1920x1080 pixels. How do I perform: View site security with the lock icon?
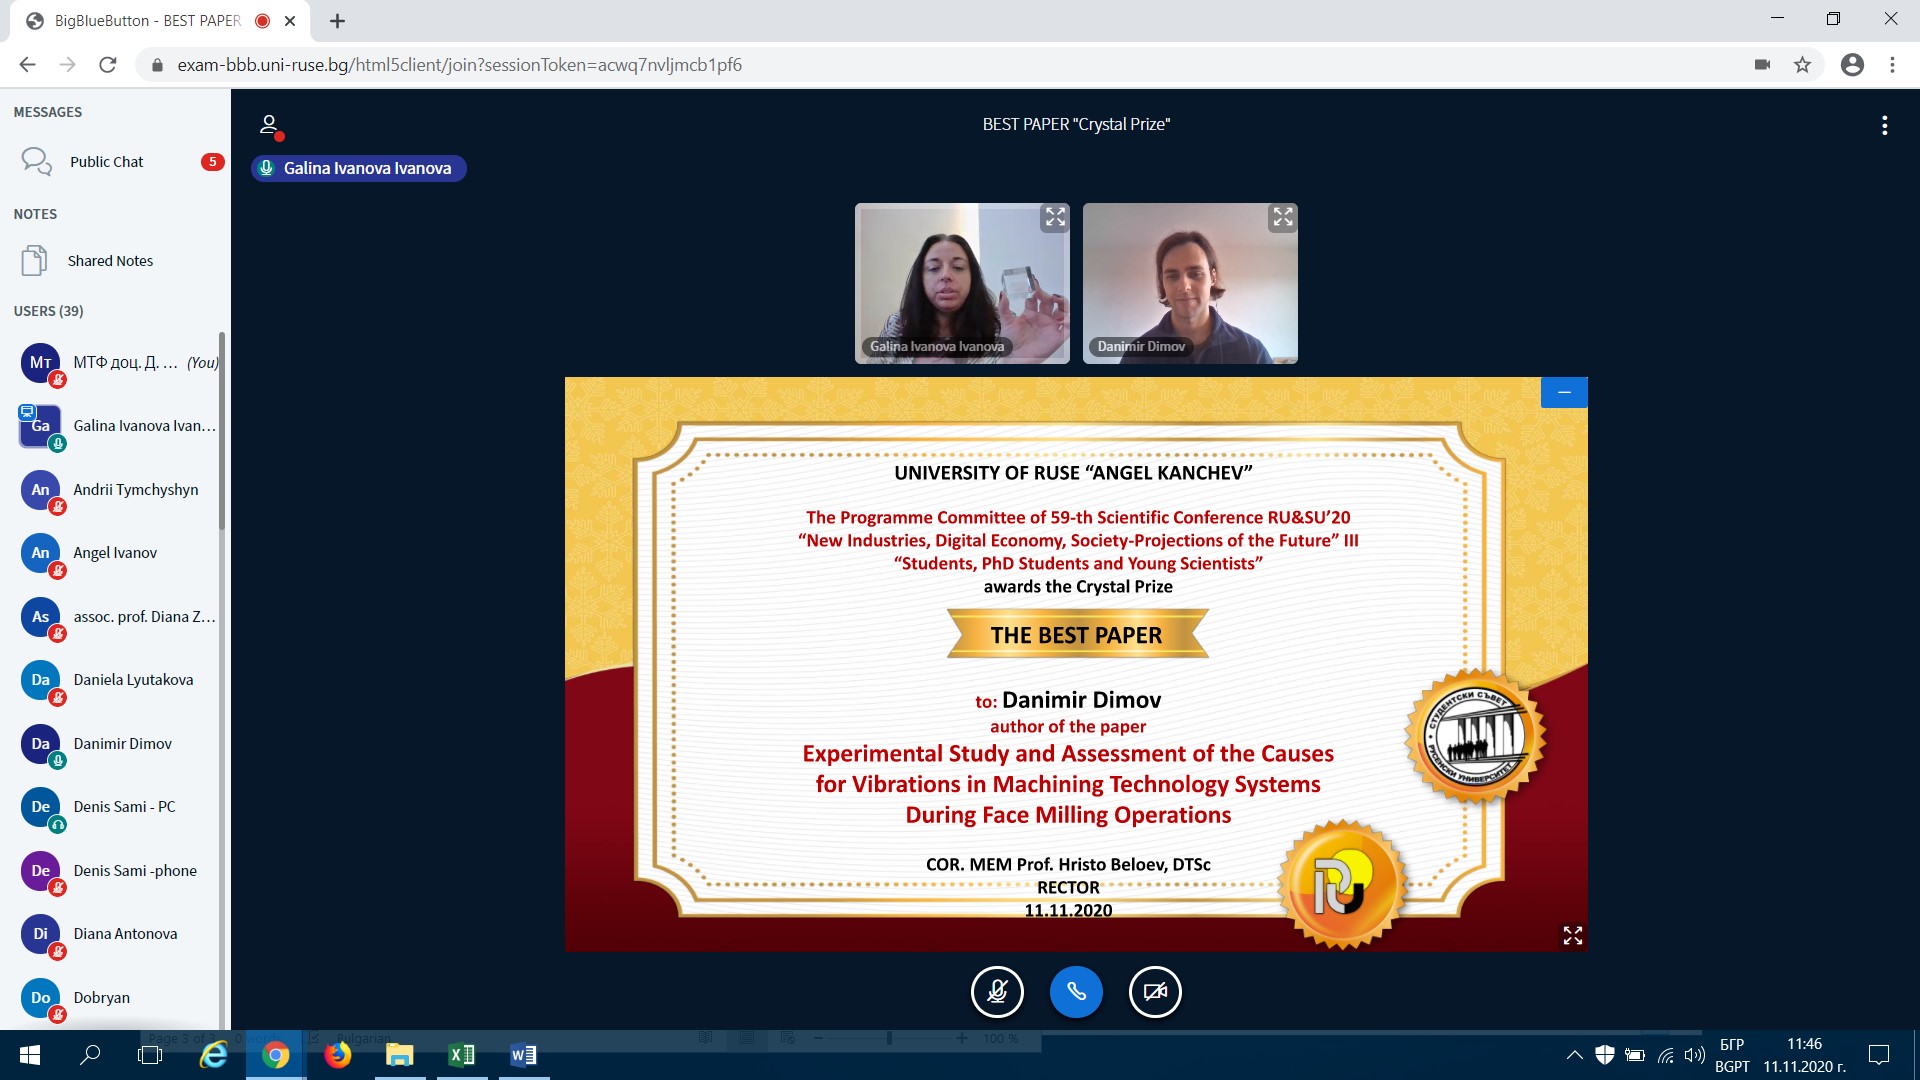click(x=157, y=65)
